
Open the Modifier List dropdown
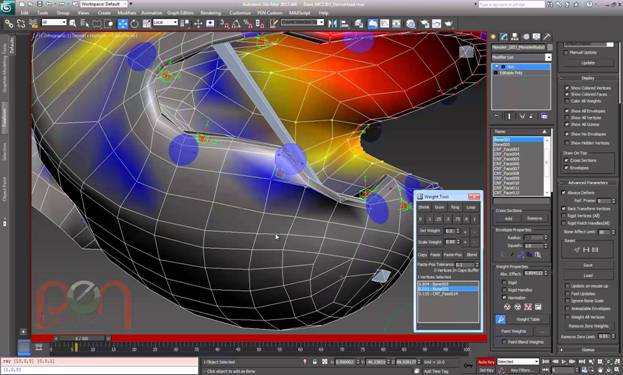coord(521,58)
